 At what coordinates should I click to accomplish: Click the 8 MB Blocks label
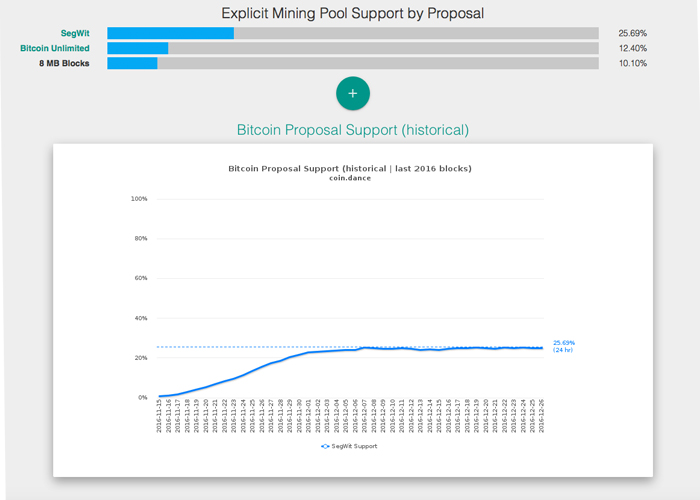tap(64, 63)
